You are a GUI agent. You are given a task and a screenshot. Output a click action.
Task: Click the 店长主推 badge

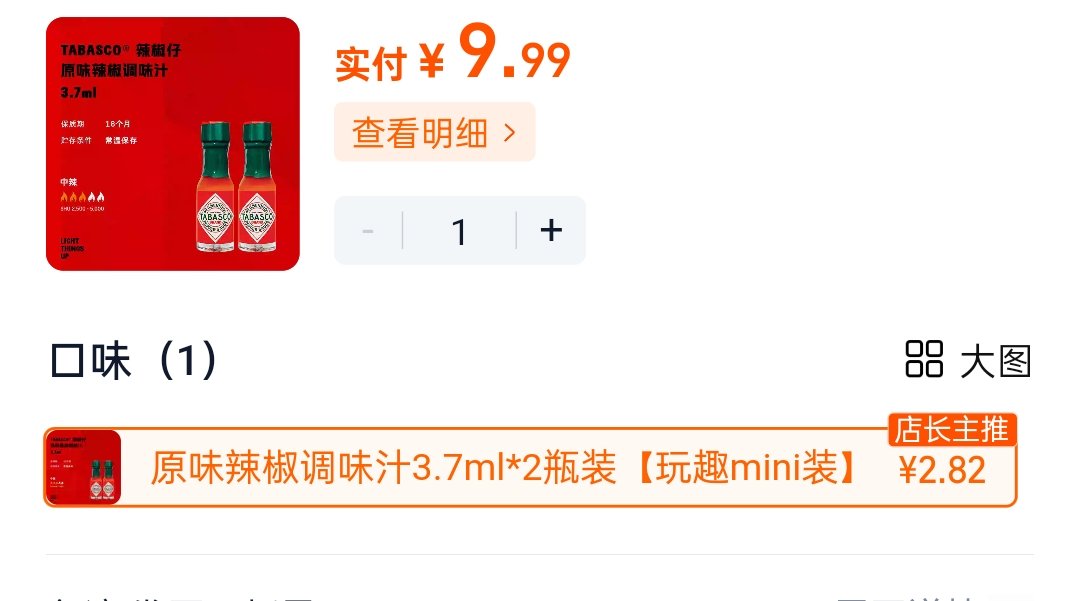(952, 430)
